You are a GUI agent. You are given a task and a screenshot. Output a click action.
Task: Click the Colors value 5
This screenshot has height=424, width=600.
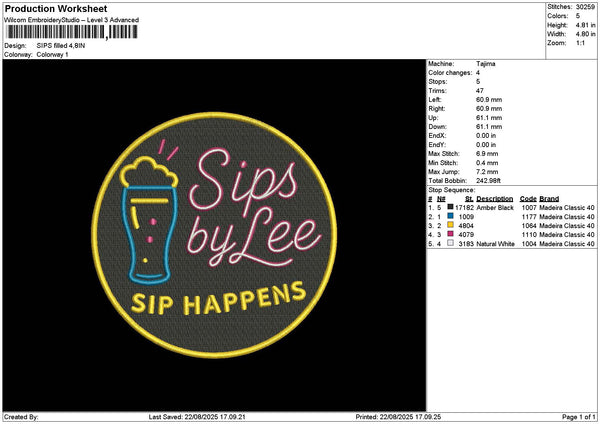pos(578,16)
